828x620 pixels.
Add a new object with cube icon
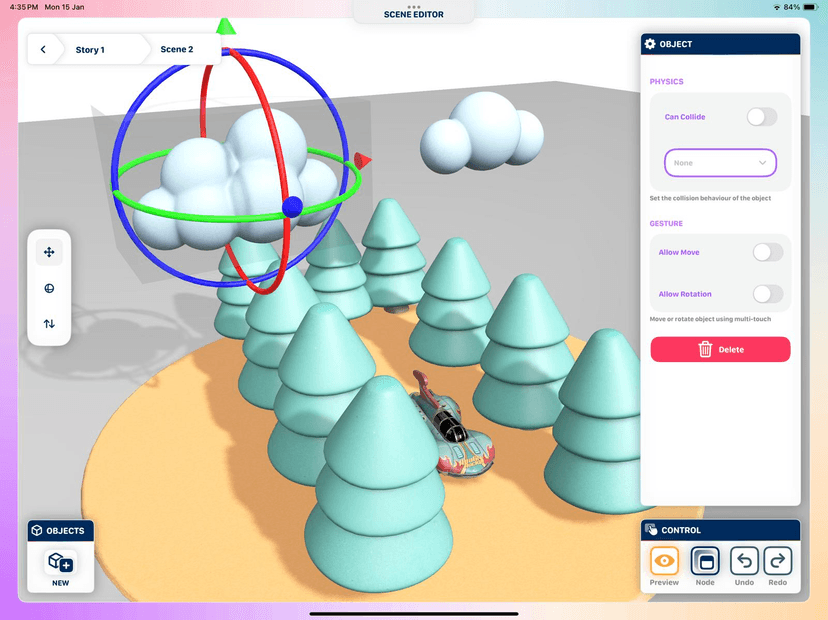[61, 563]
